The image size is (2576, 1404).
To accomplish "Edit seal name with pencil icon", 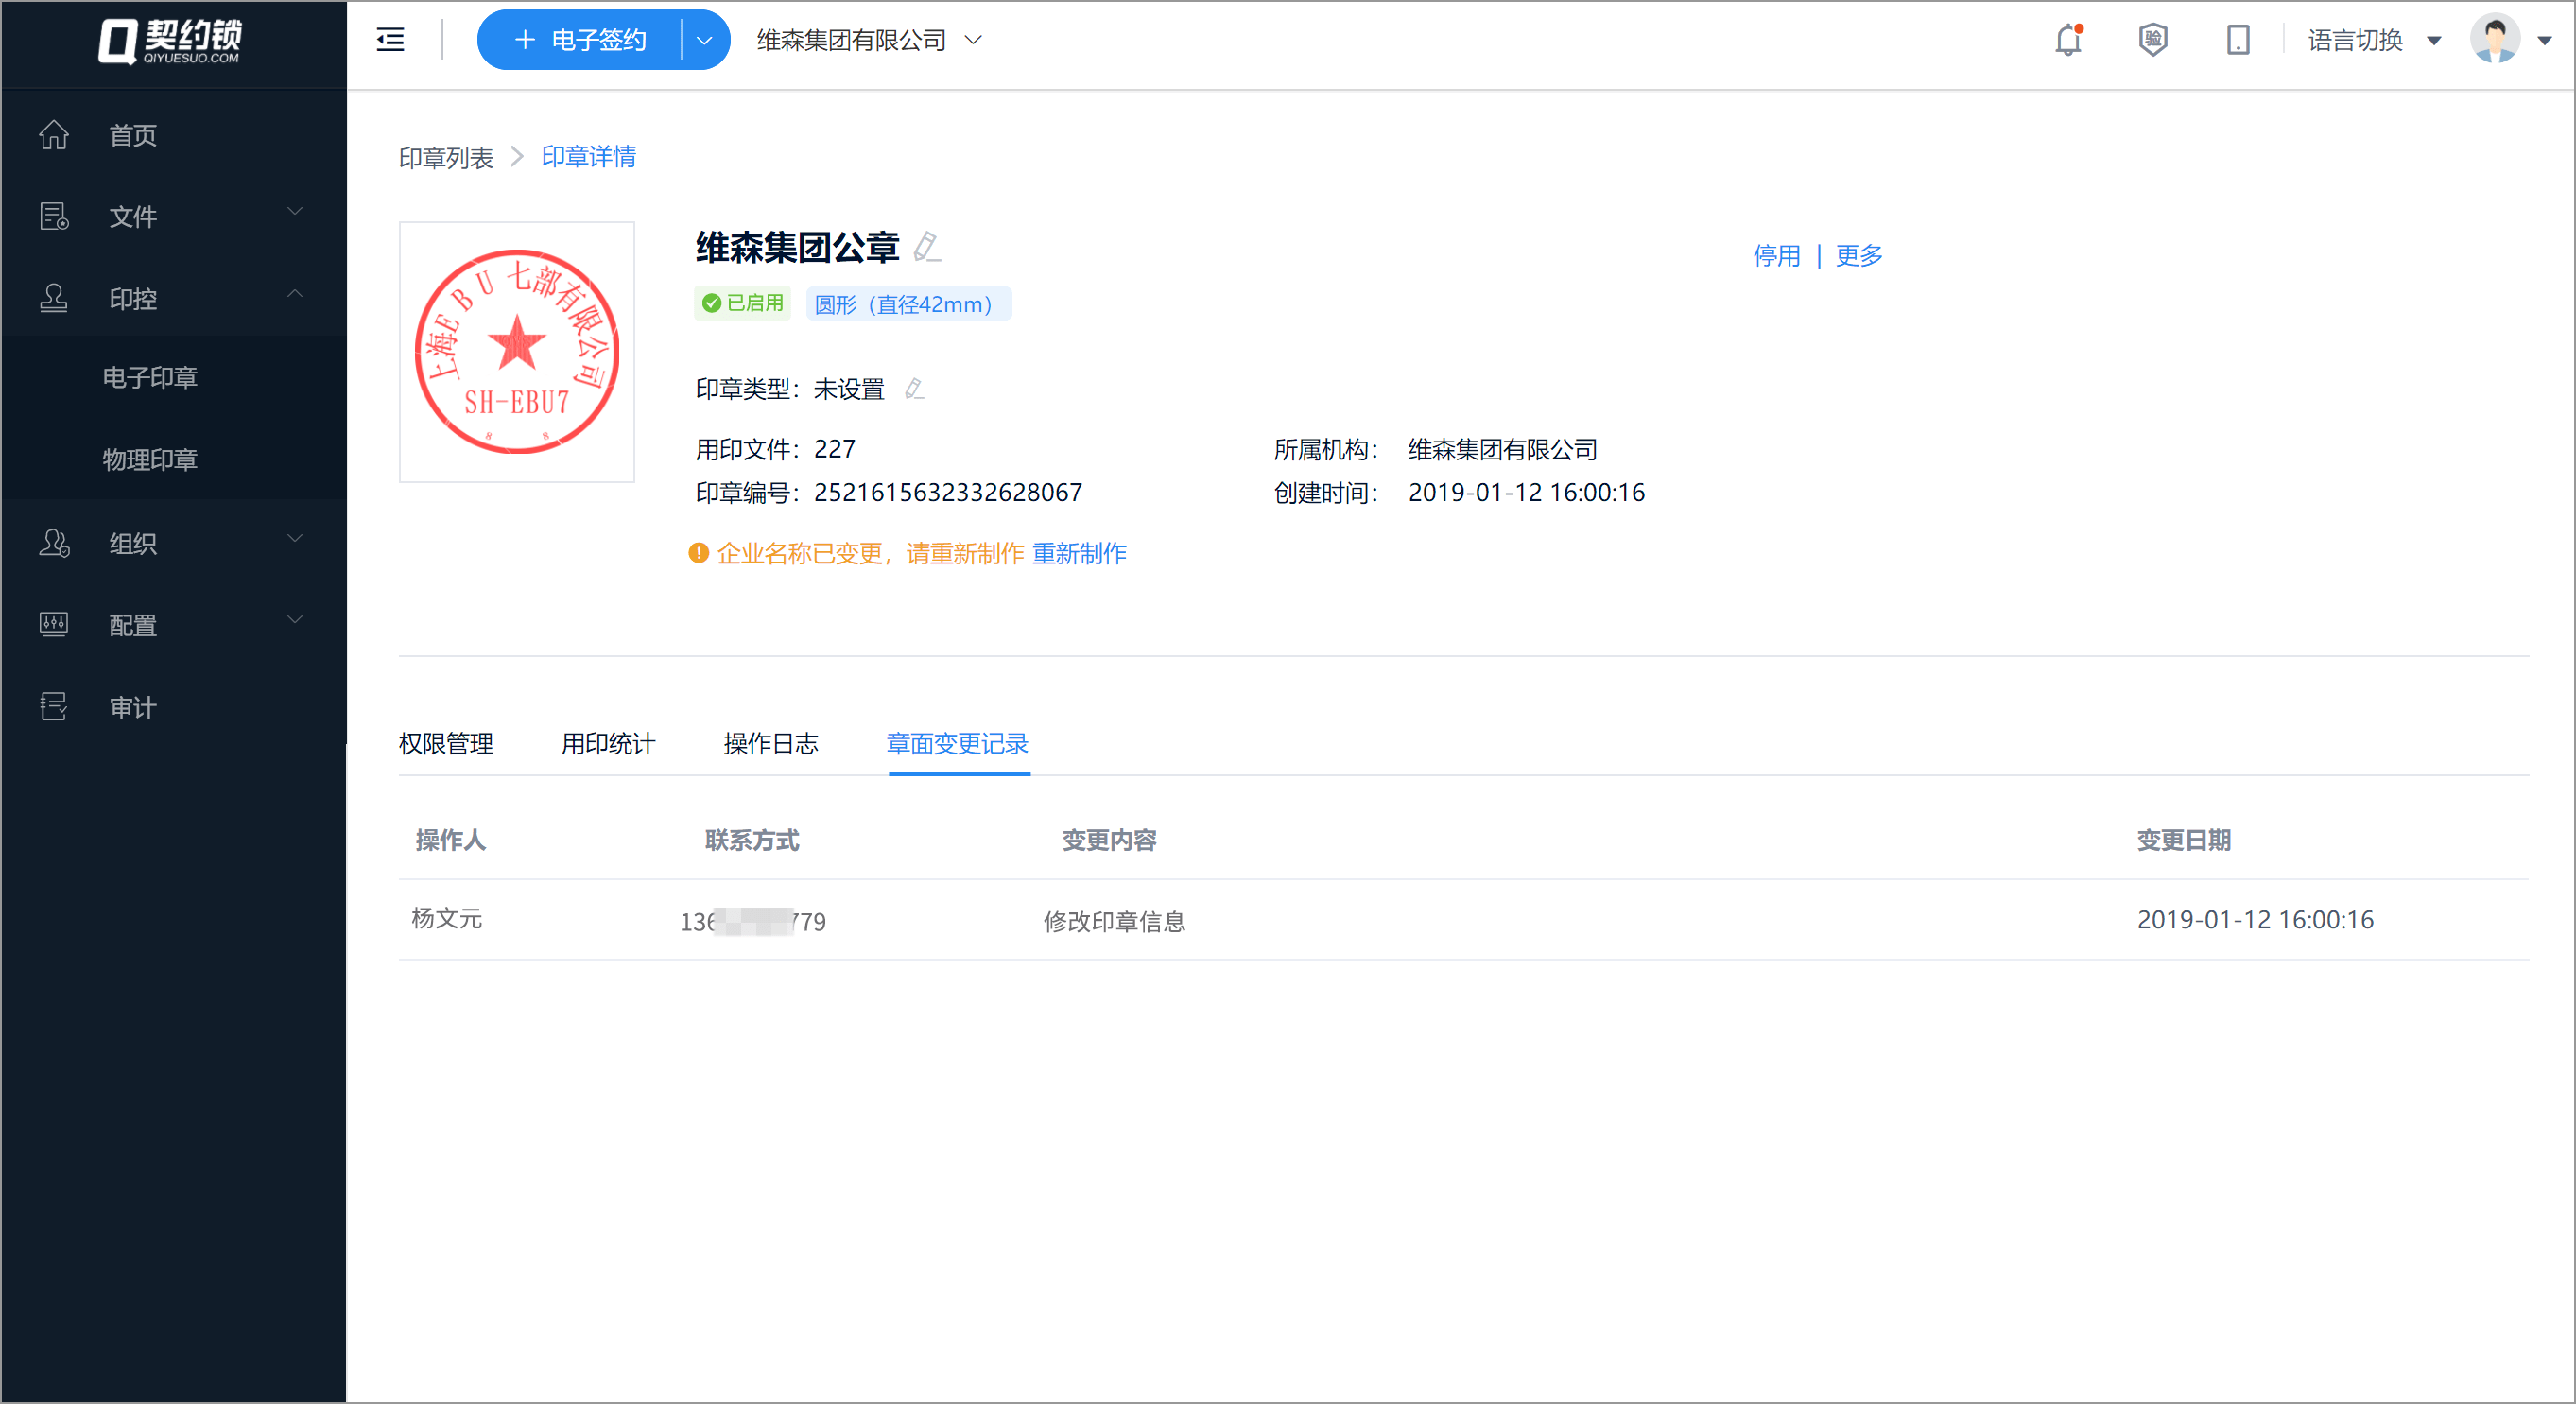I will (x=927, y=246).
